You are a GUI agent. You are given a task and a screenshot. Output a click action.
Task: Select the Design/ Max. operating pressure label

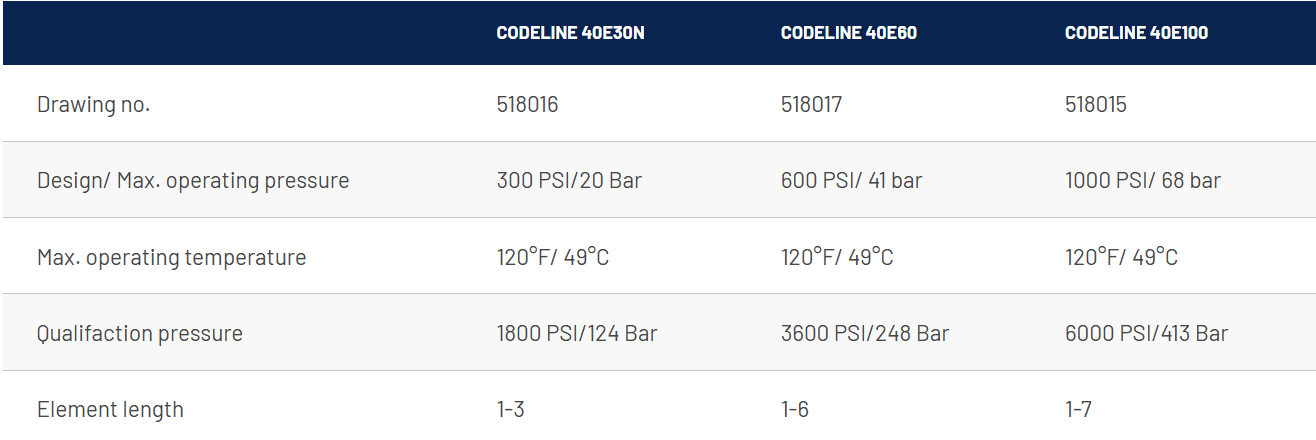193,181
